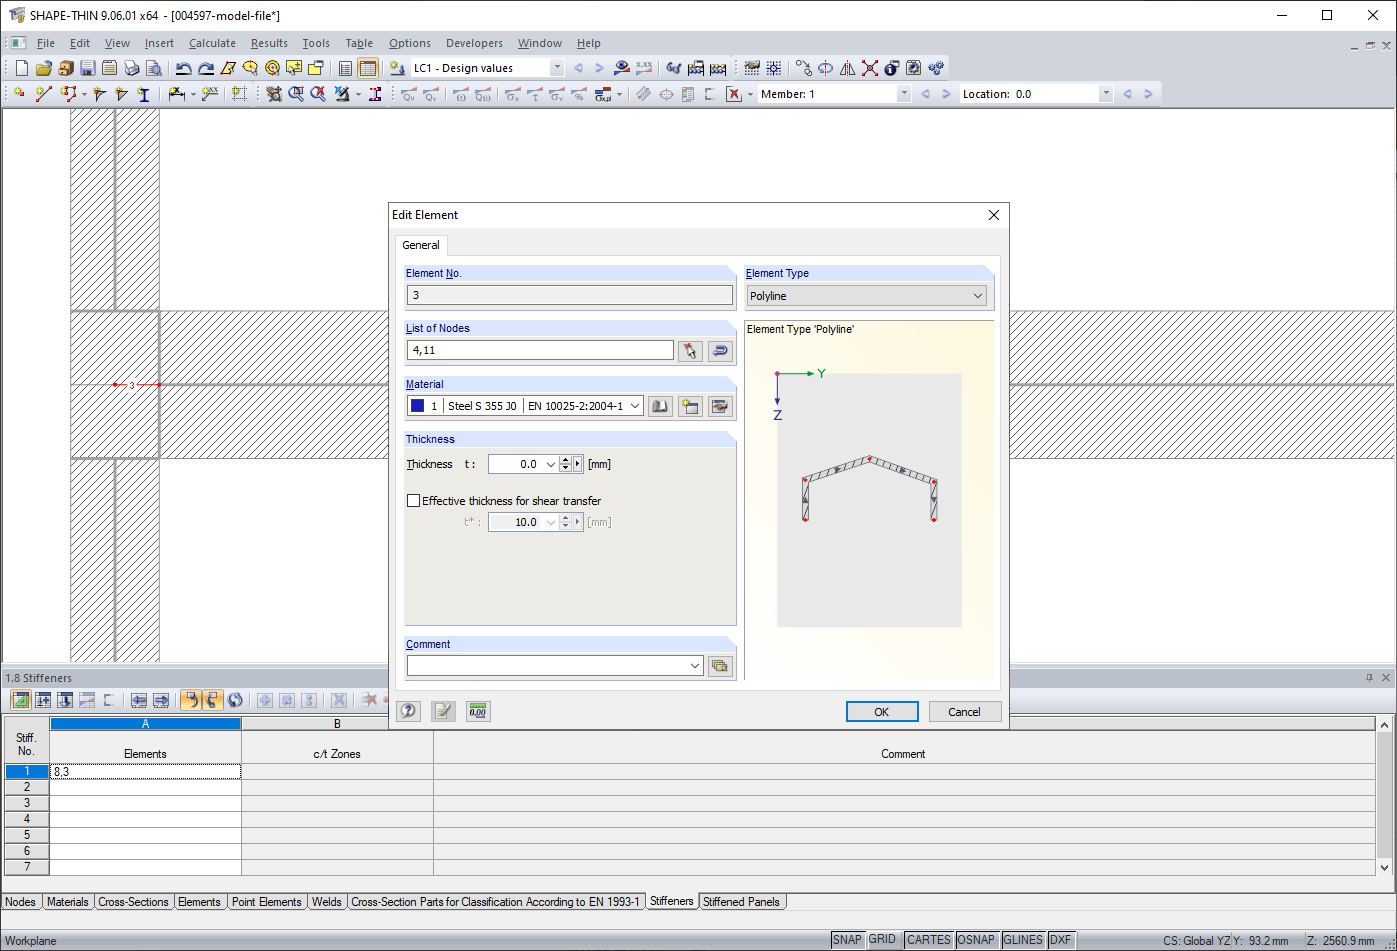This screenshot has height=951, width=1397.
Task: Click the Cancel button
Action: tap(964, 712)
